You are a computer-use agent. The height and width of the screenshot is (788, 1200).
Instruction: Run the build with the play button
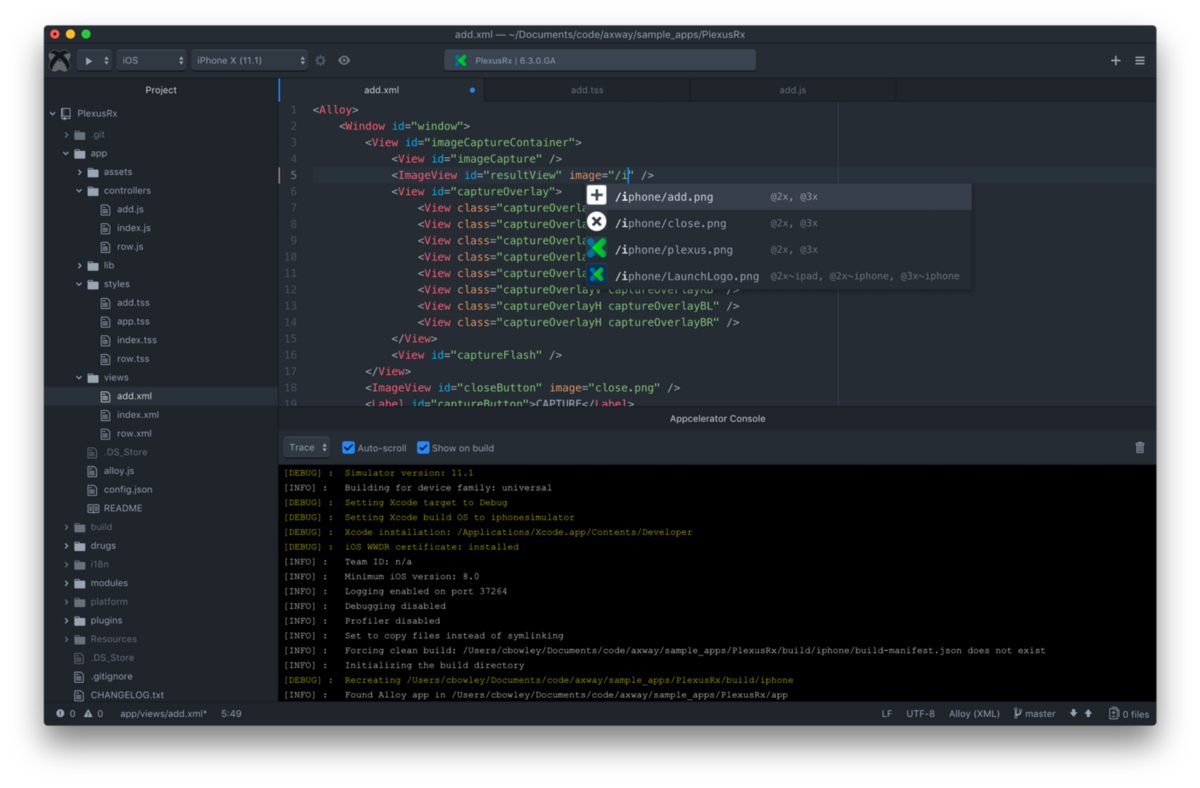(x=88, y=61)
